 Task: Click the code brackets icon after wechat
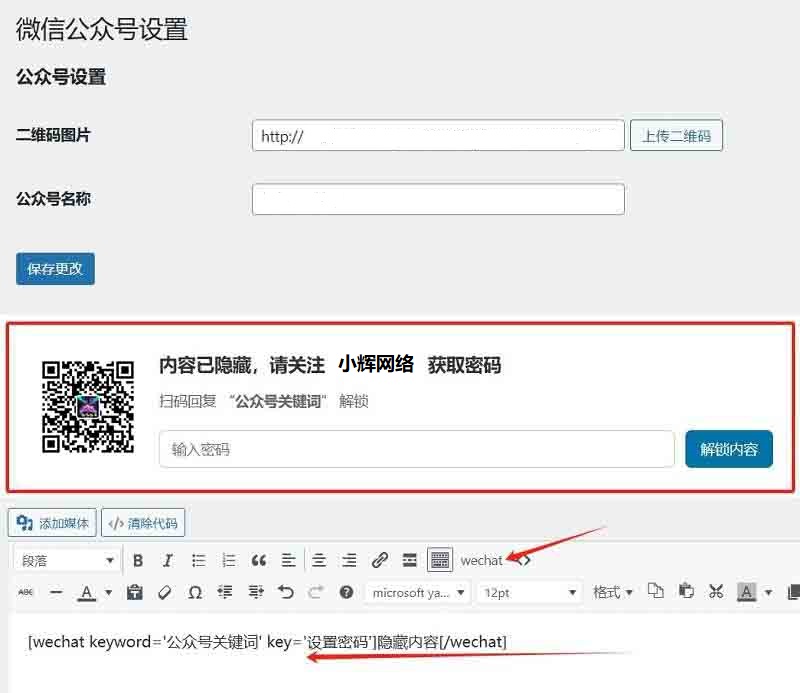point(524,560)
